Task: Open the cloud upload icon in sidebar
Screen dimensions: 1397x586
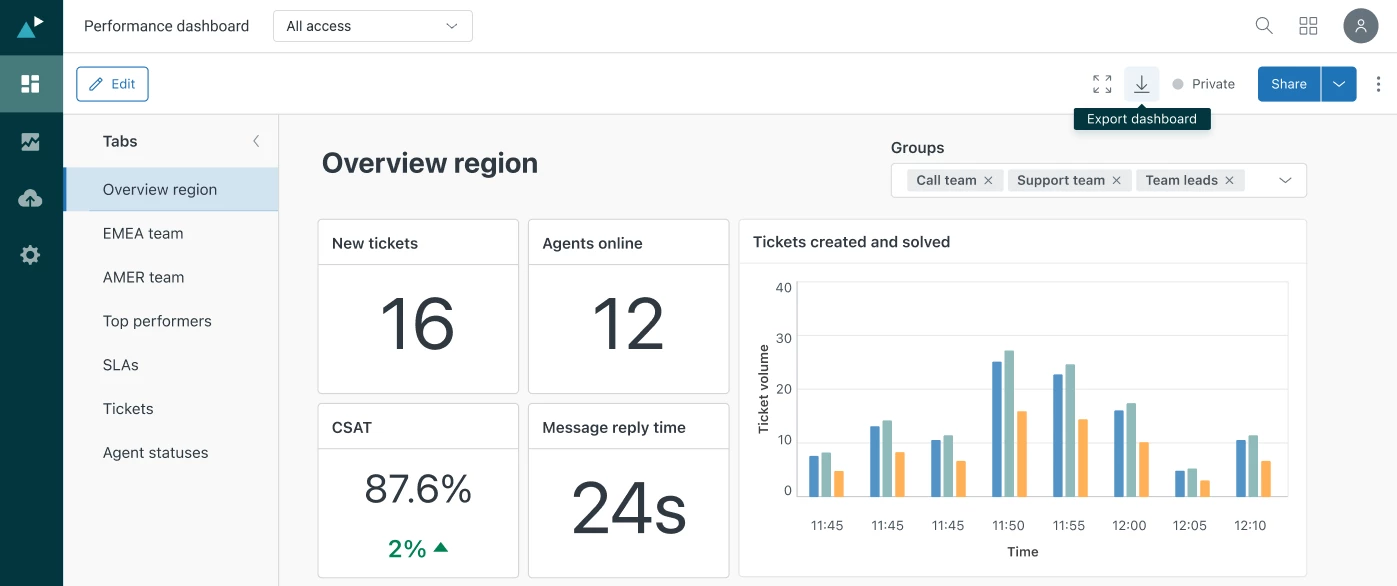Action: [31, 199]
